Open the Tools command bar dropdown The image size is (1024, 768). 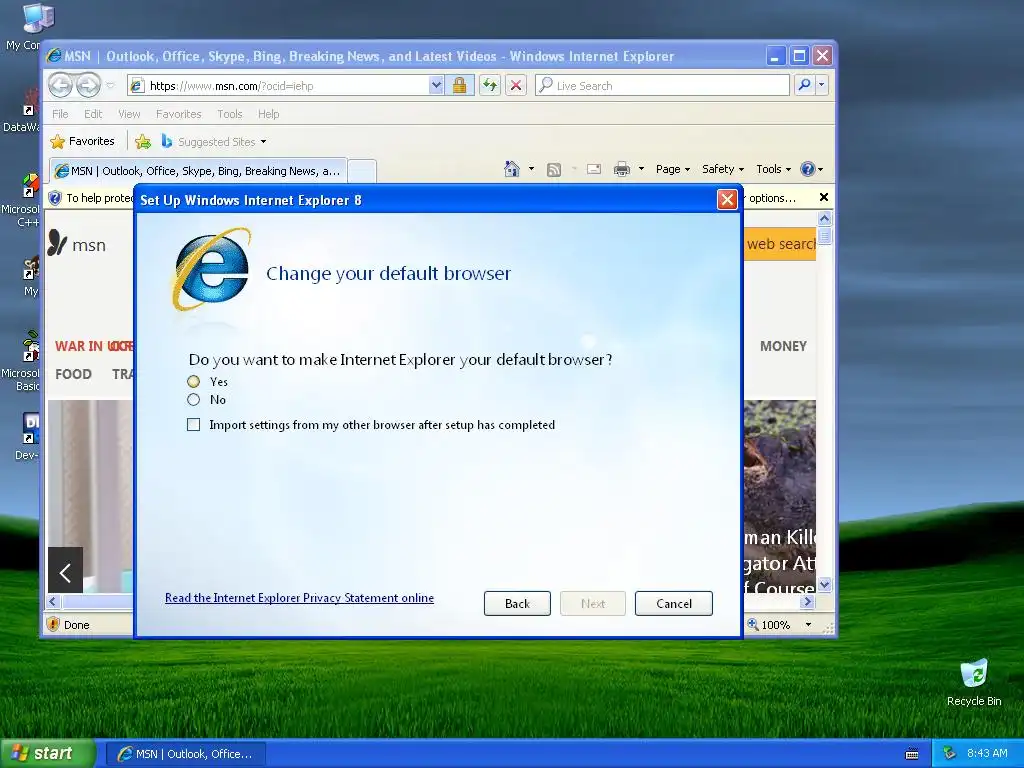(773, 169)
